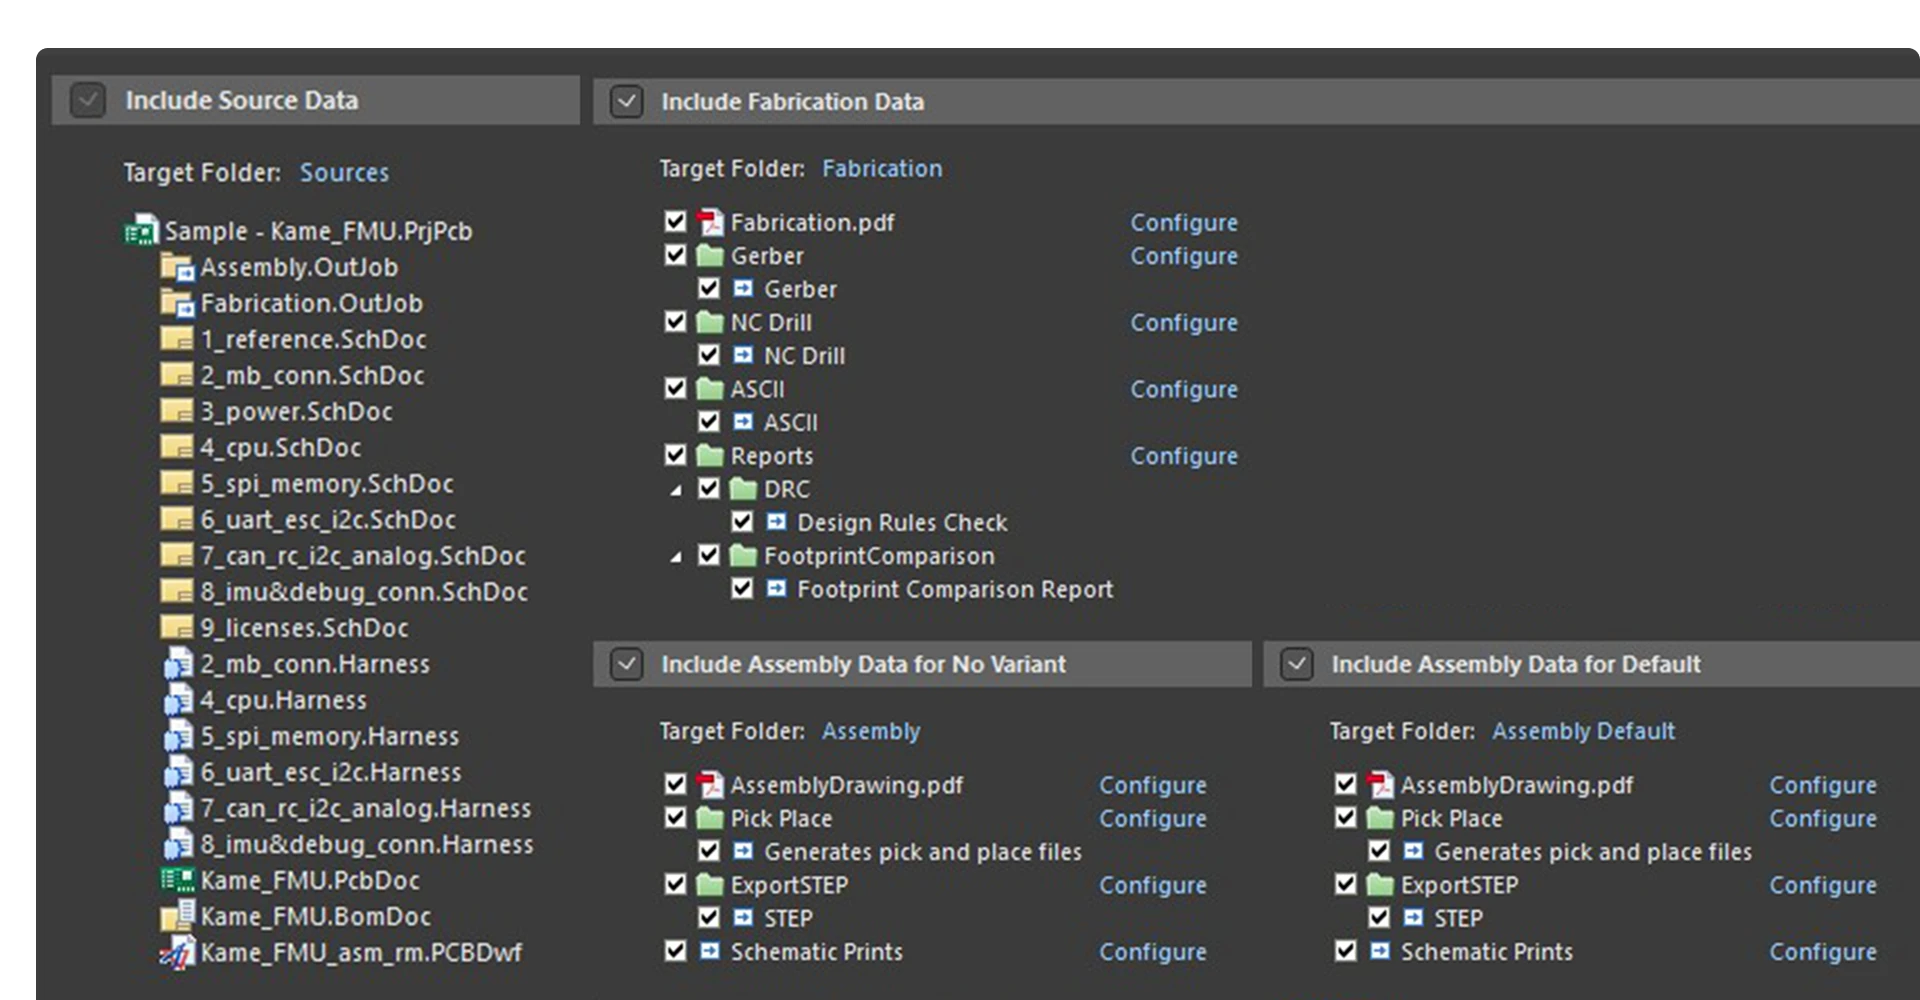The image size is (1920, 1000).
Task: Open the Sources target folder link
Action: coord(344,173)
